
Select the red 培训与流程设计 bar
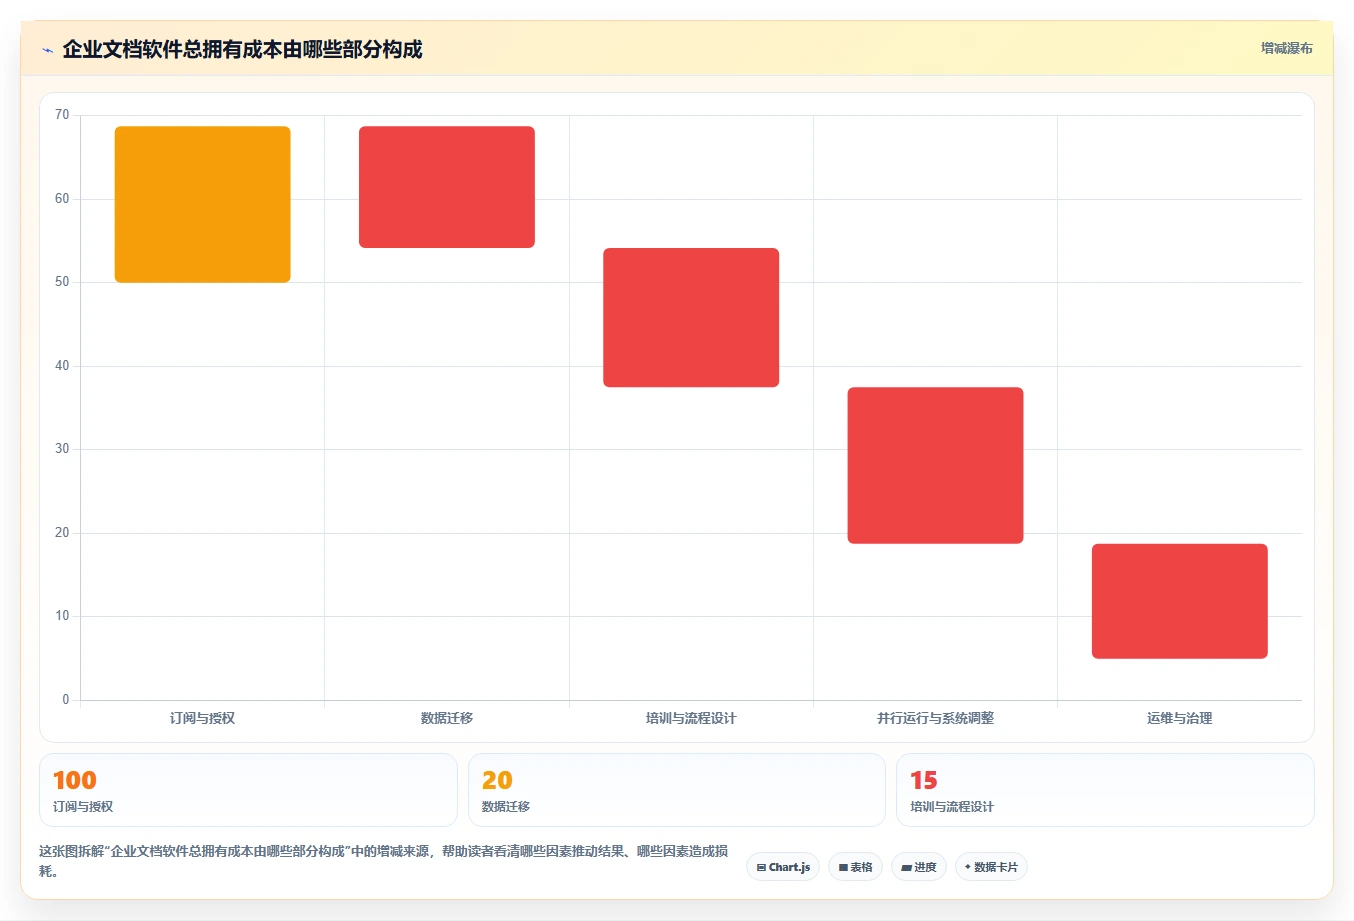(x=691, y=317)
